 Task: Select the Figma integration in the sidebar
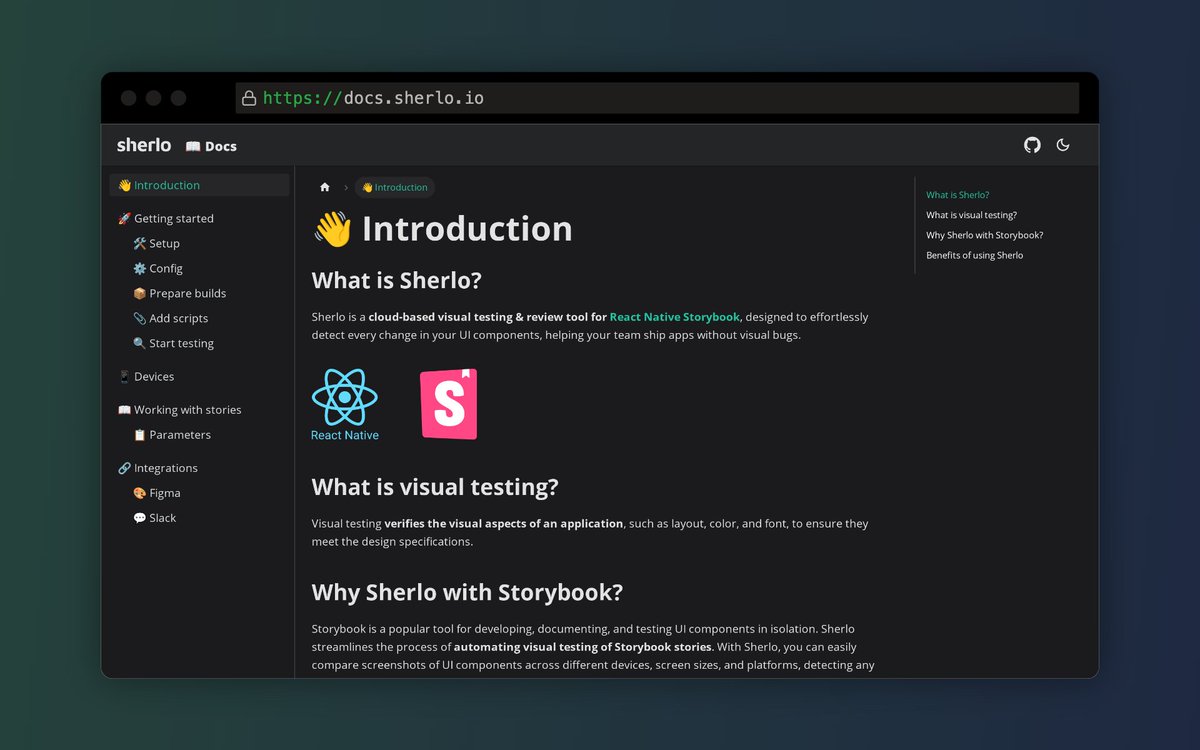tap(164, 492)
